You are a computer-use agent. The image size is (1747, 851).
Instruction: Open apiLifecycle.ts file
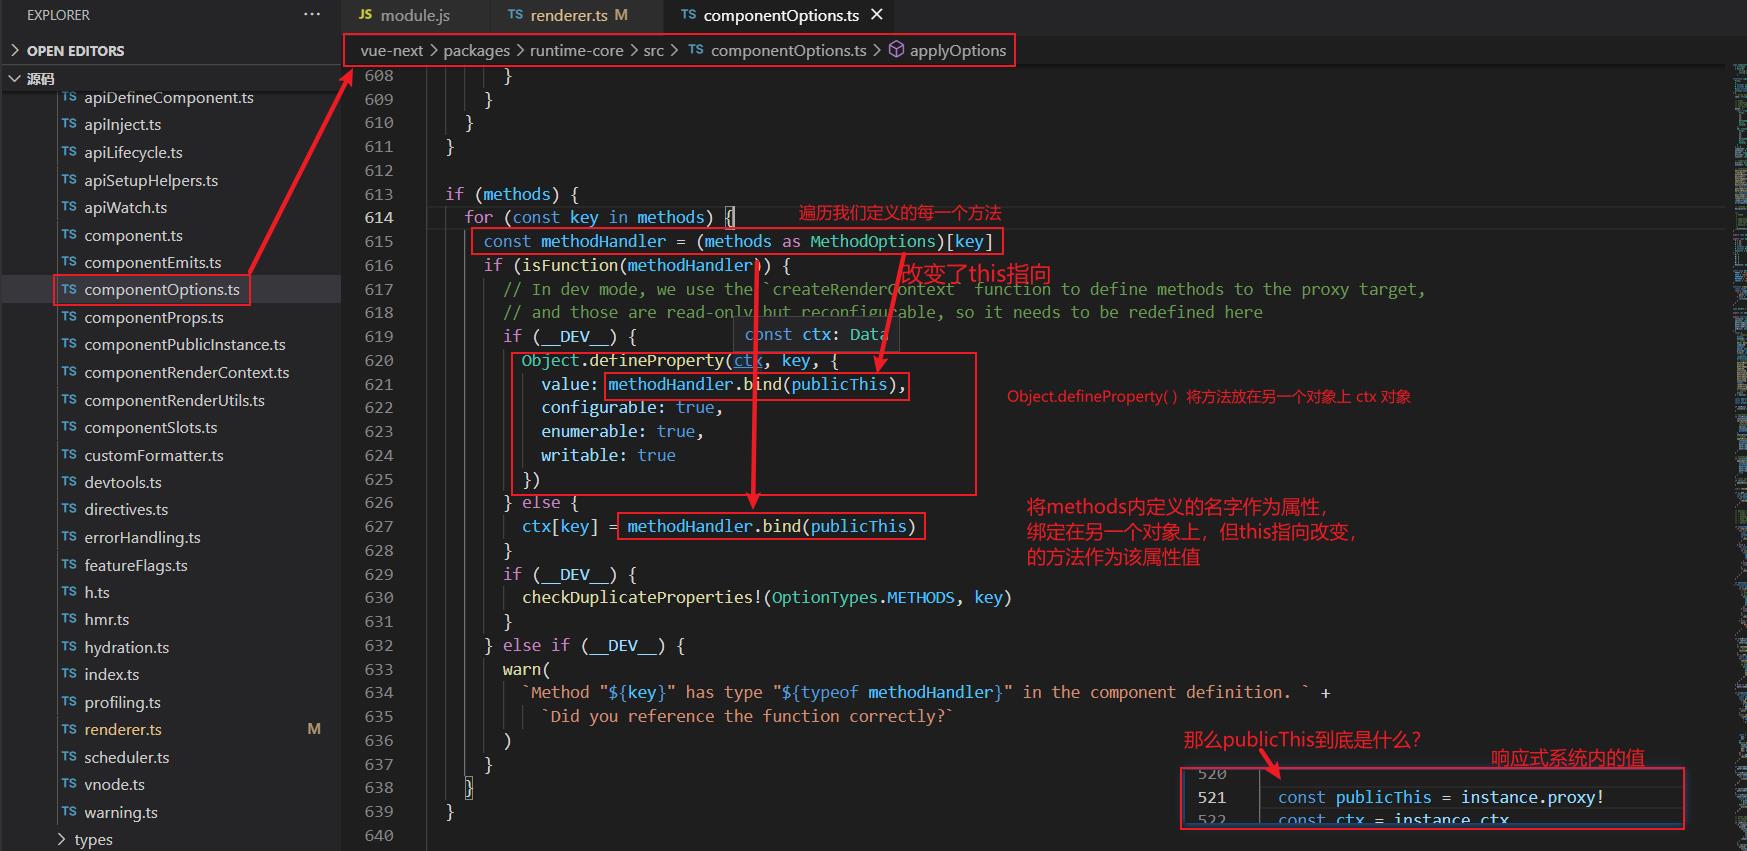pos(133,152)
